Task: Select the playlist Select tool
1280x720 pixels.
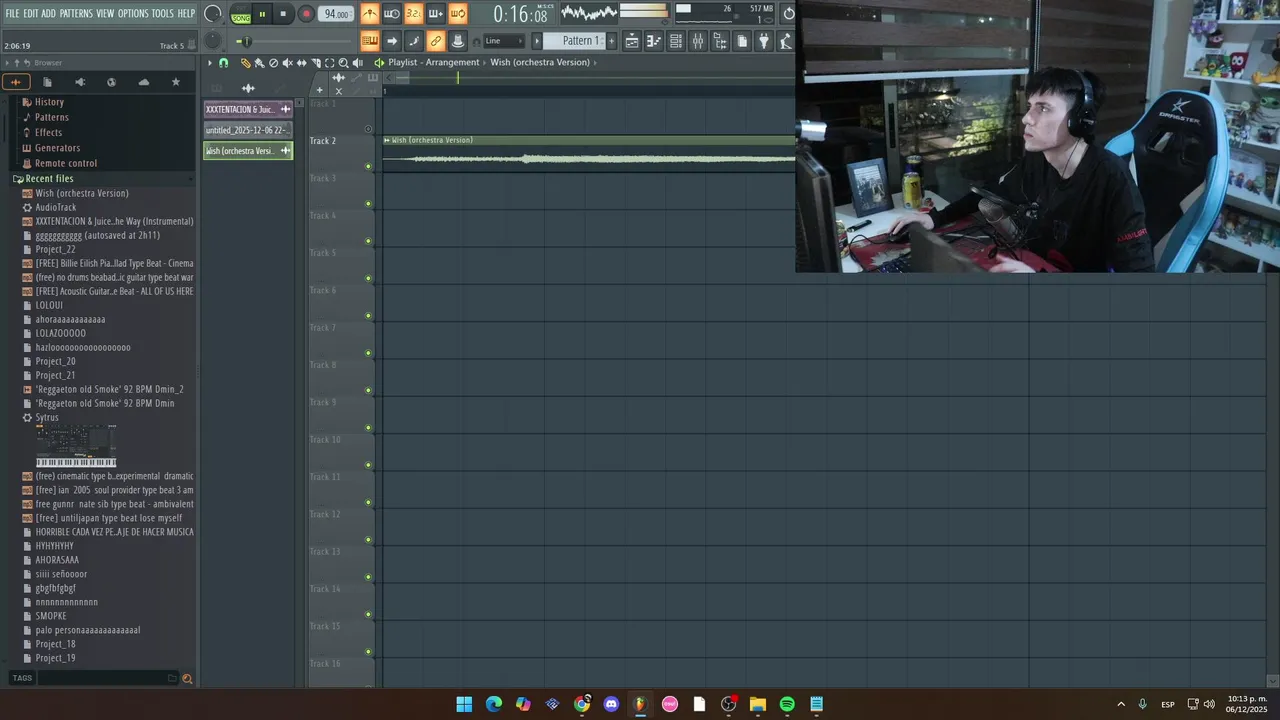Action: click(329, 63)
